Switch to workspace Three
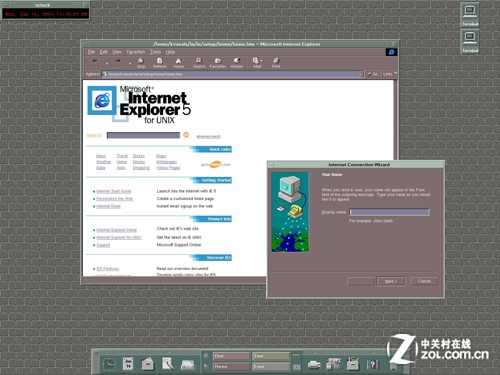Viewport: 500px width, 375px height. coord(231,367)
